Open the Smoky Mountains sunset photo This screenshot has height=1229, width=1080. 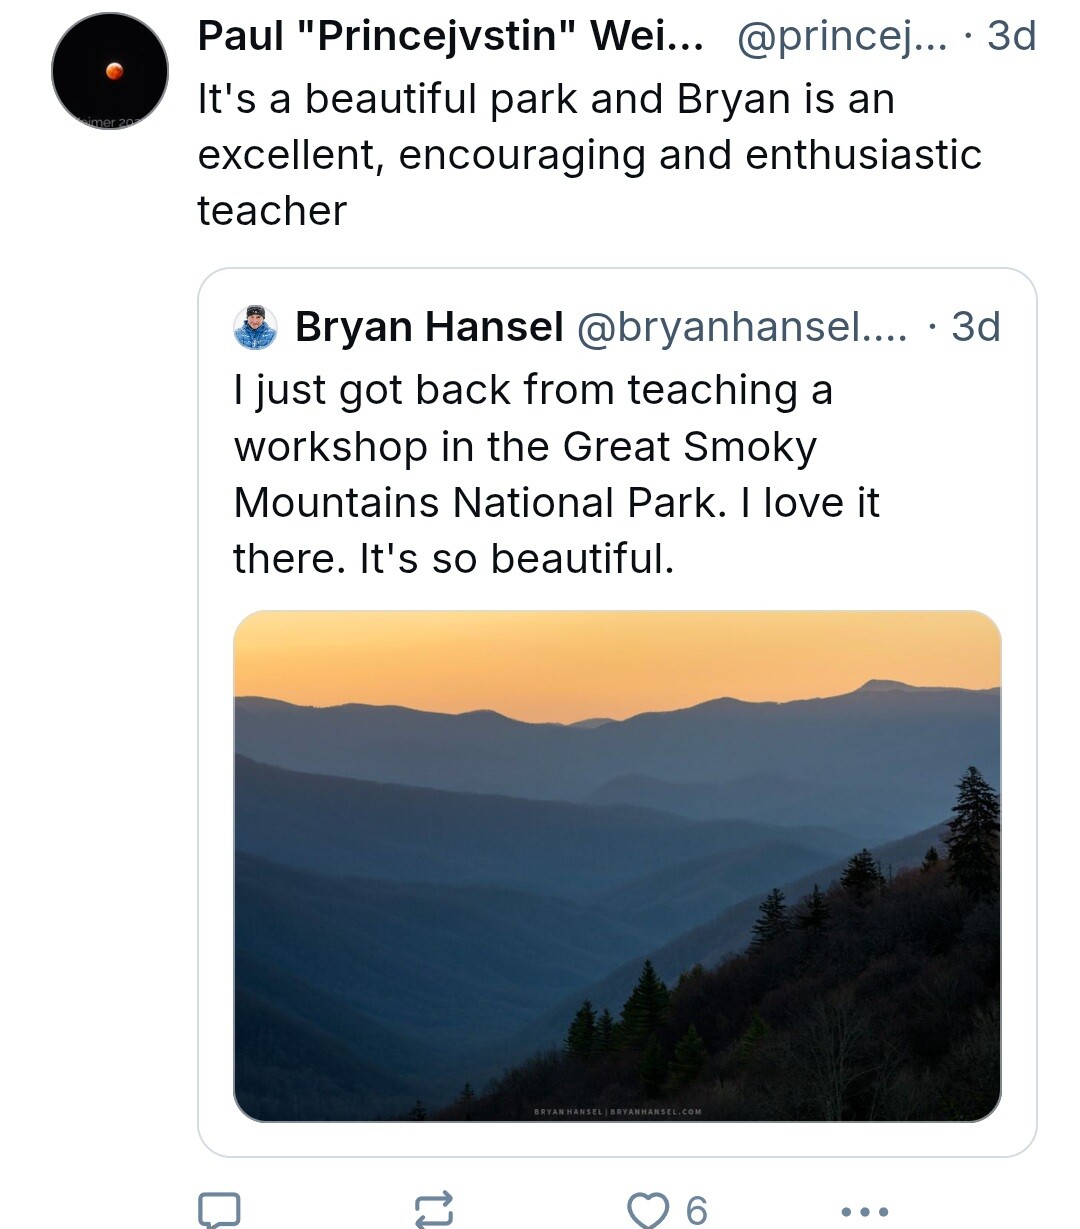coord(617,866)
